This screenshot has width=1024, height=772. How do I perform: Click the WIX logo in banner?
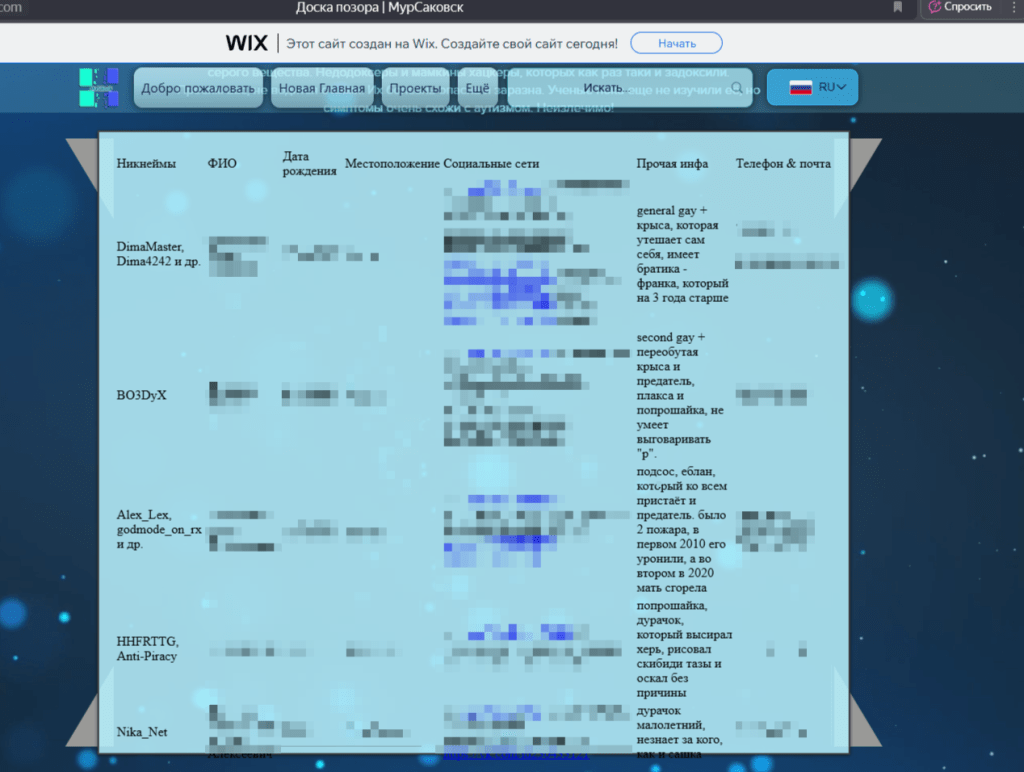[246, 43]
